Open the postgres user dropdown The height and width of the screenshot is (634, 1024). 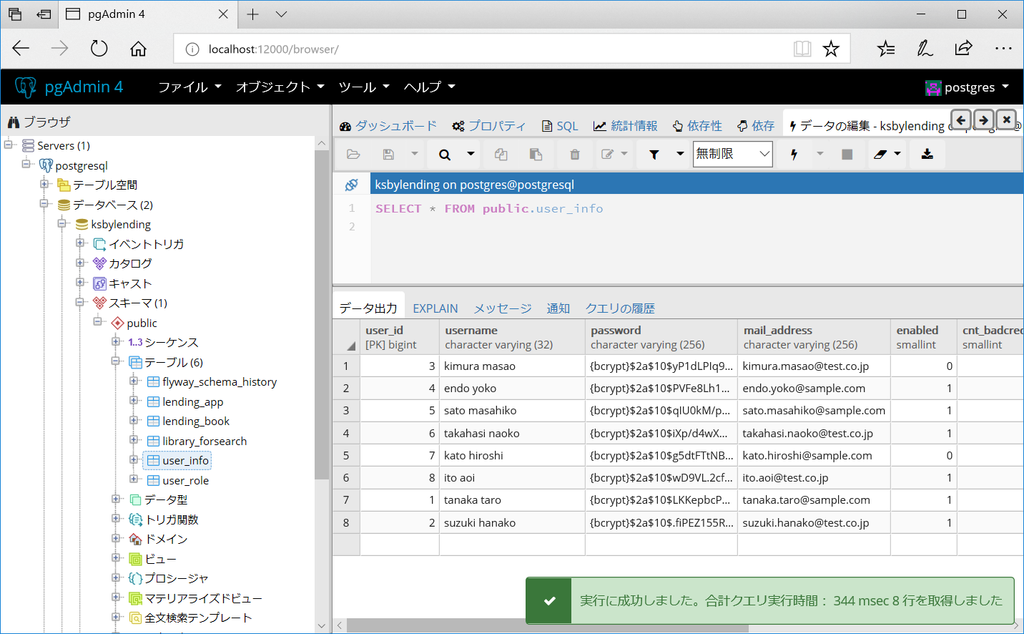(x=968, y=87)
